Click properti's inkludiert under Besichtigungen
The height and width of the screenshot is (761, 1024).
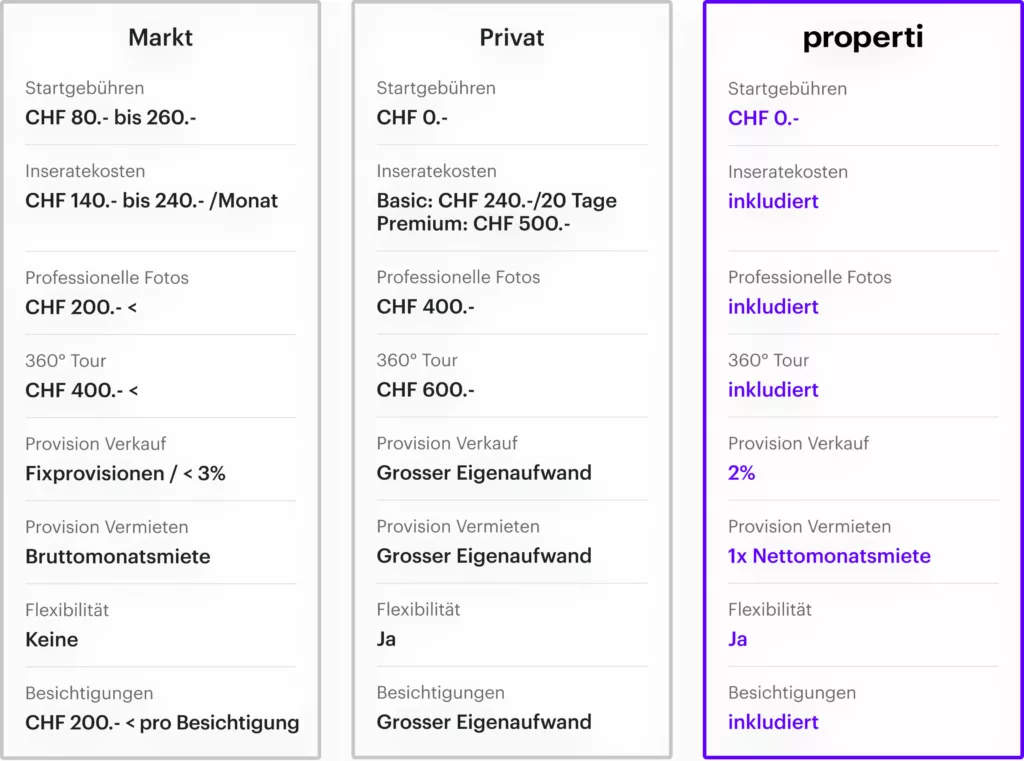773,722
